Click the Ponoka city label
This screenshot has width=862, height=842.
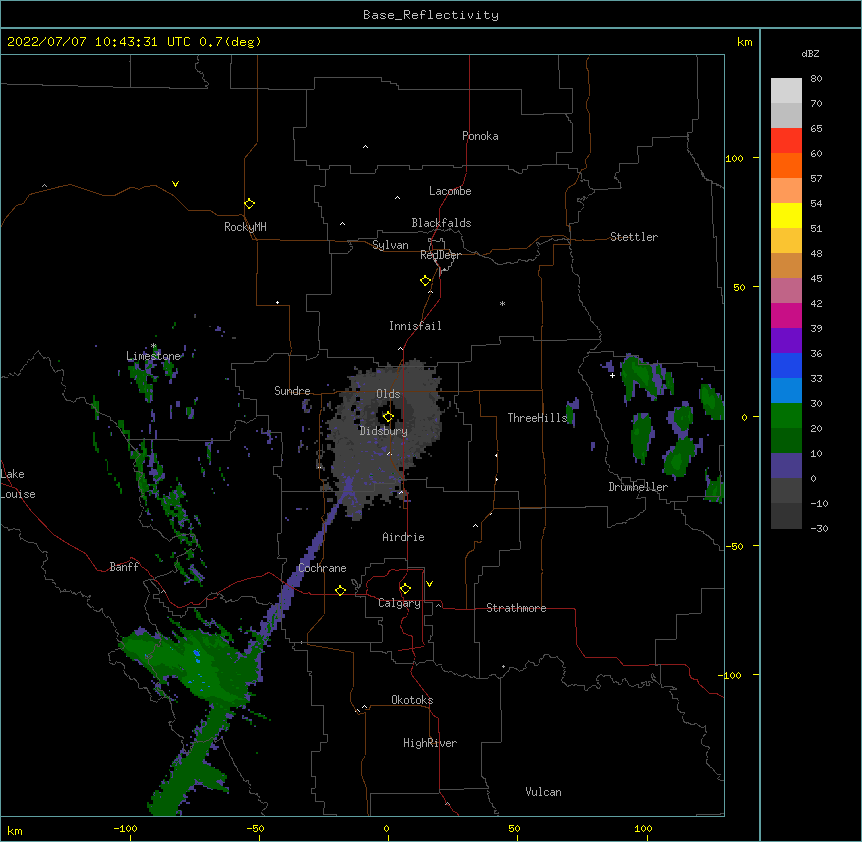coord(480,136)
